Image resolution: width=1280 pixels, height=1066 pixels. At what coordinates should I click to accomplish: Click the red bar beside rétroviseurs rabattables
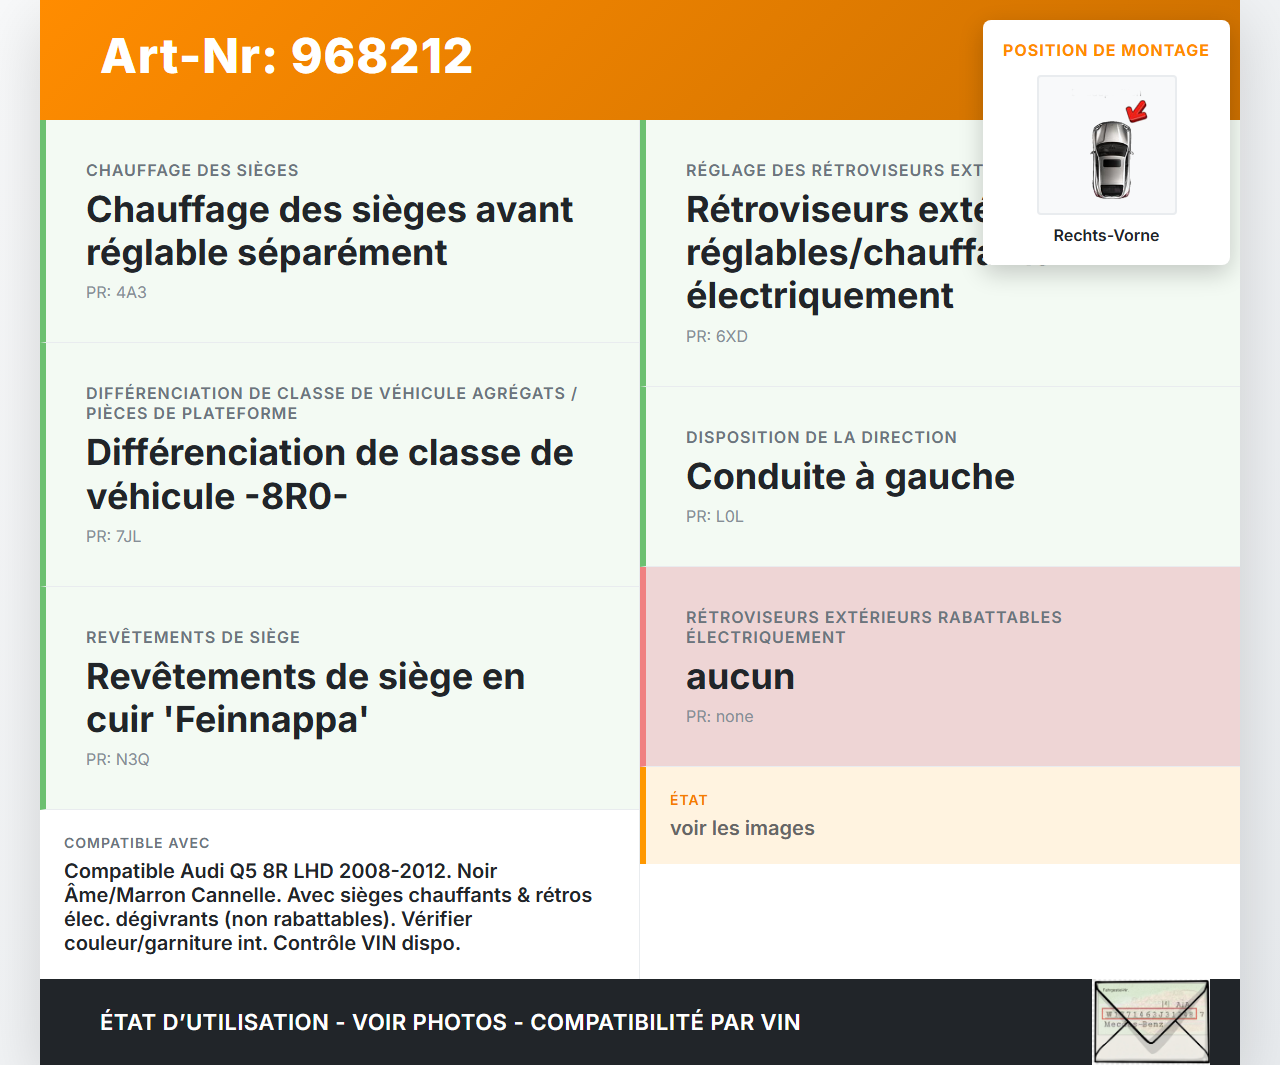click(x=643, y=665)
